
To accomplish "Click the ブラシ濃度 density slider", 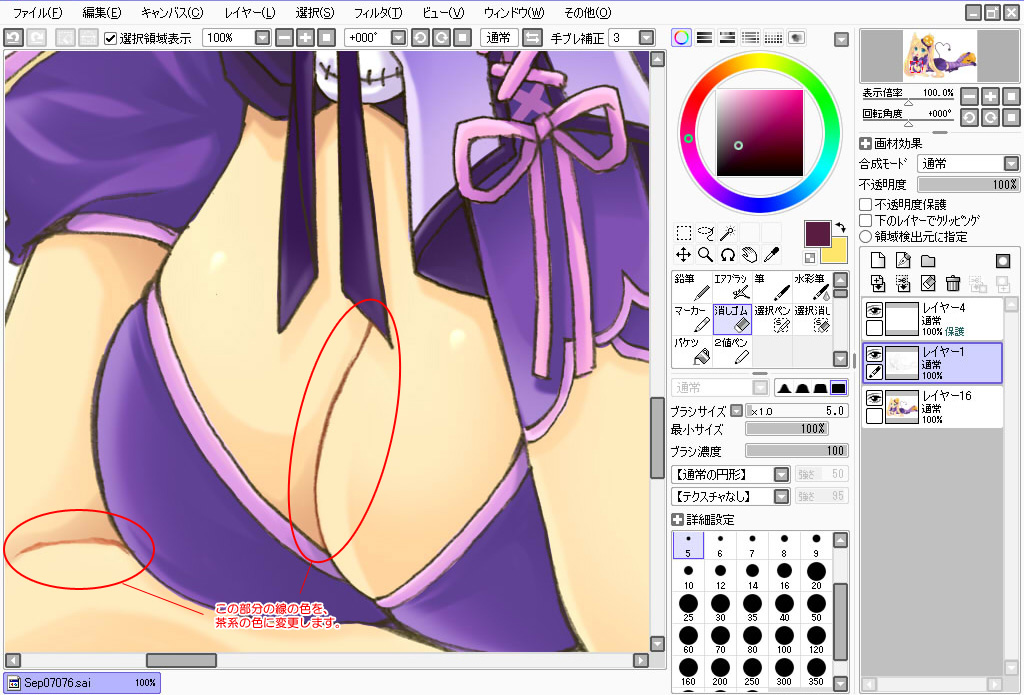I will click(797, 451).
